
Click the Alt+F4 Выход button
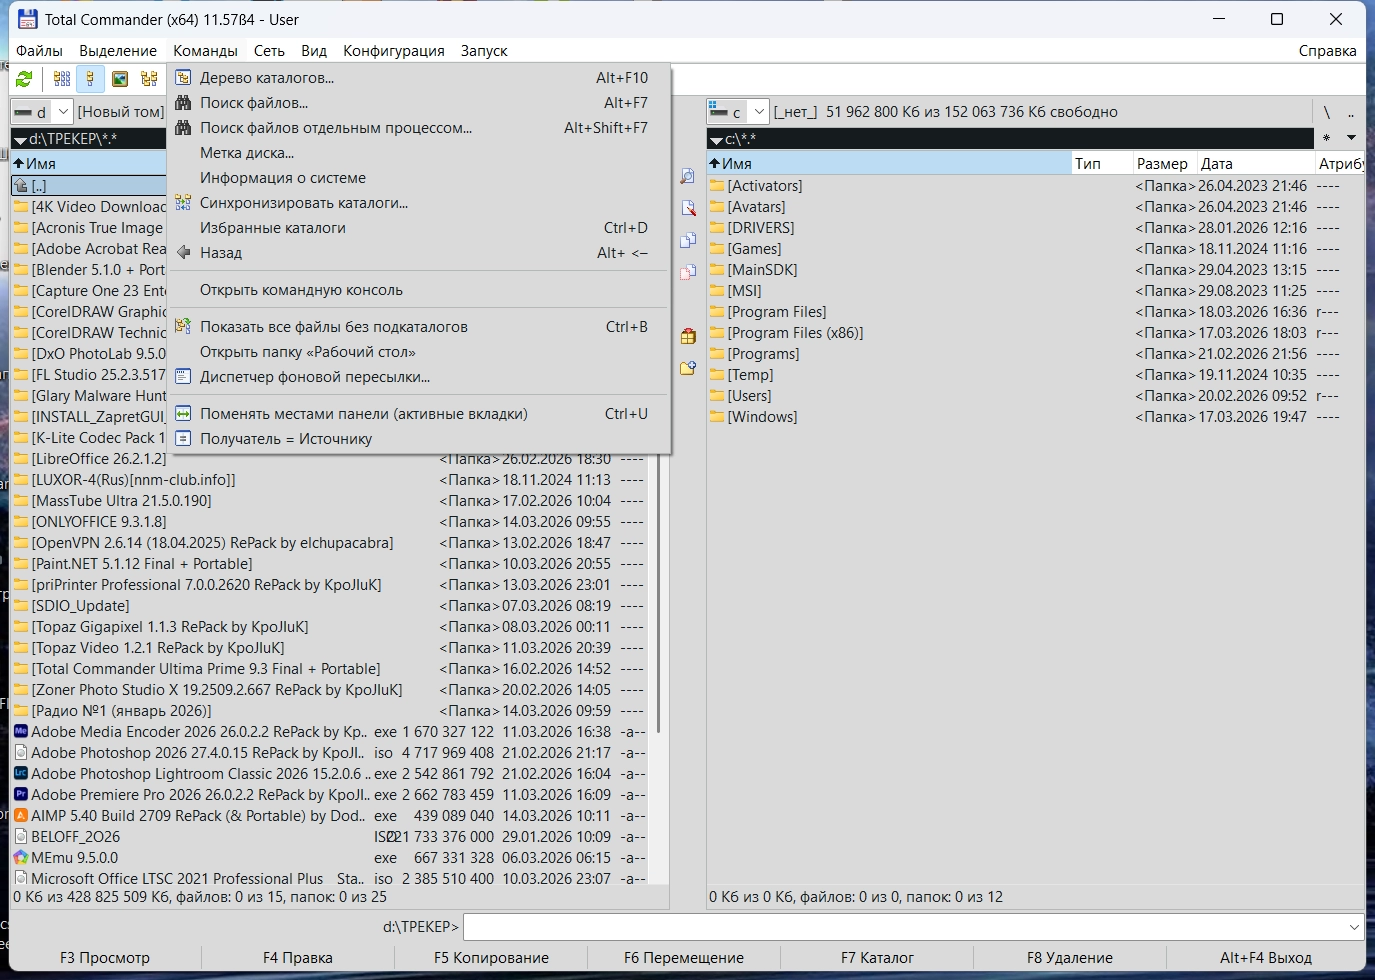pos(1266,957)
